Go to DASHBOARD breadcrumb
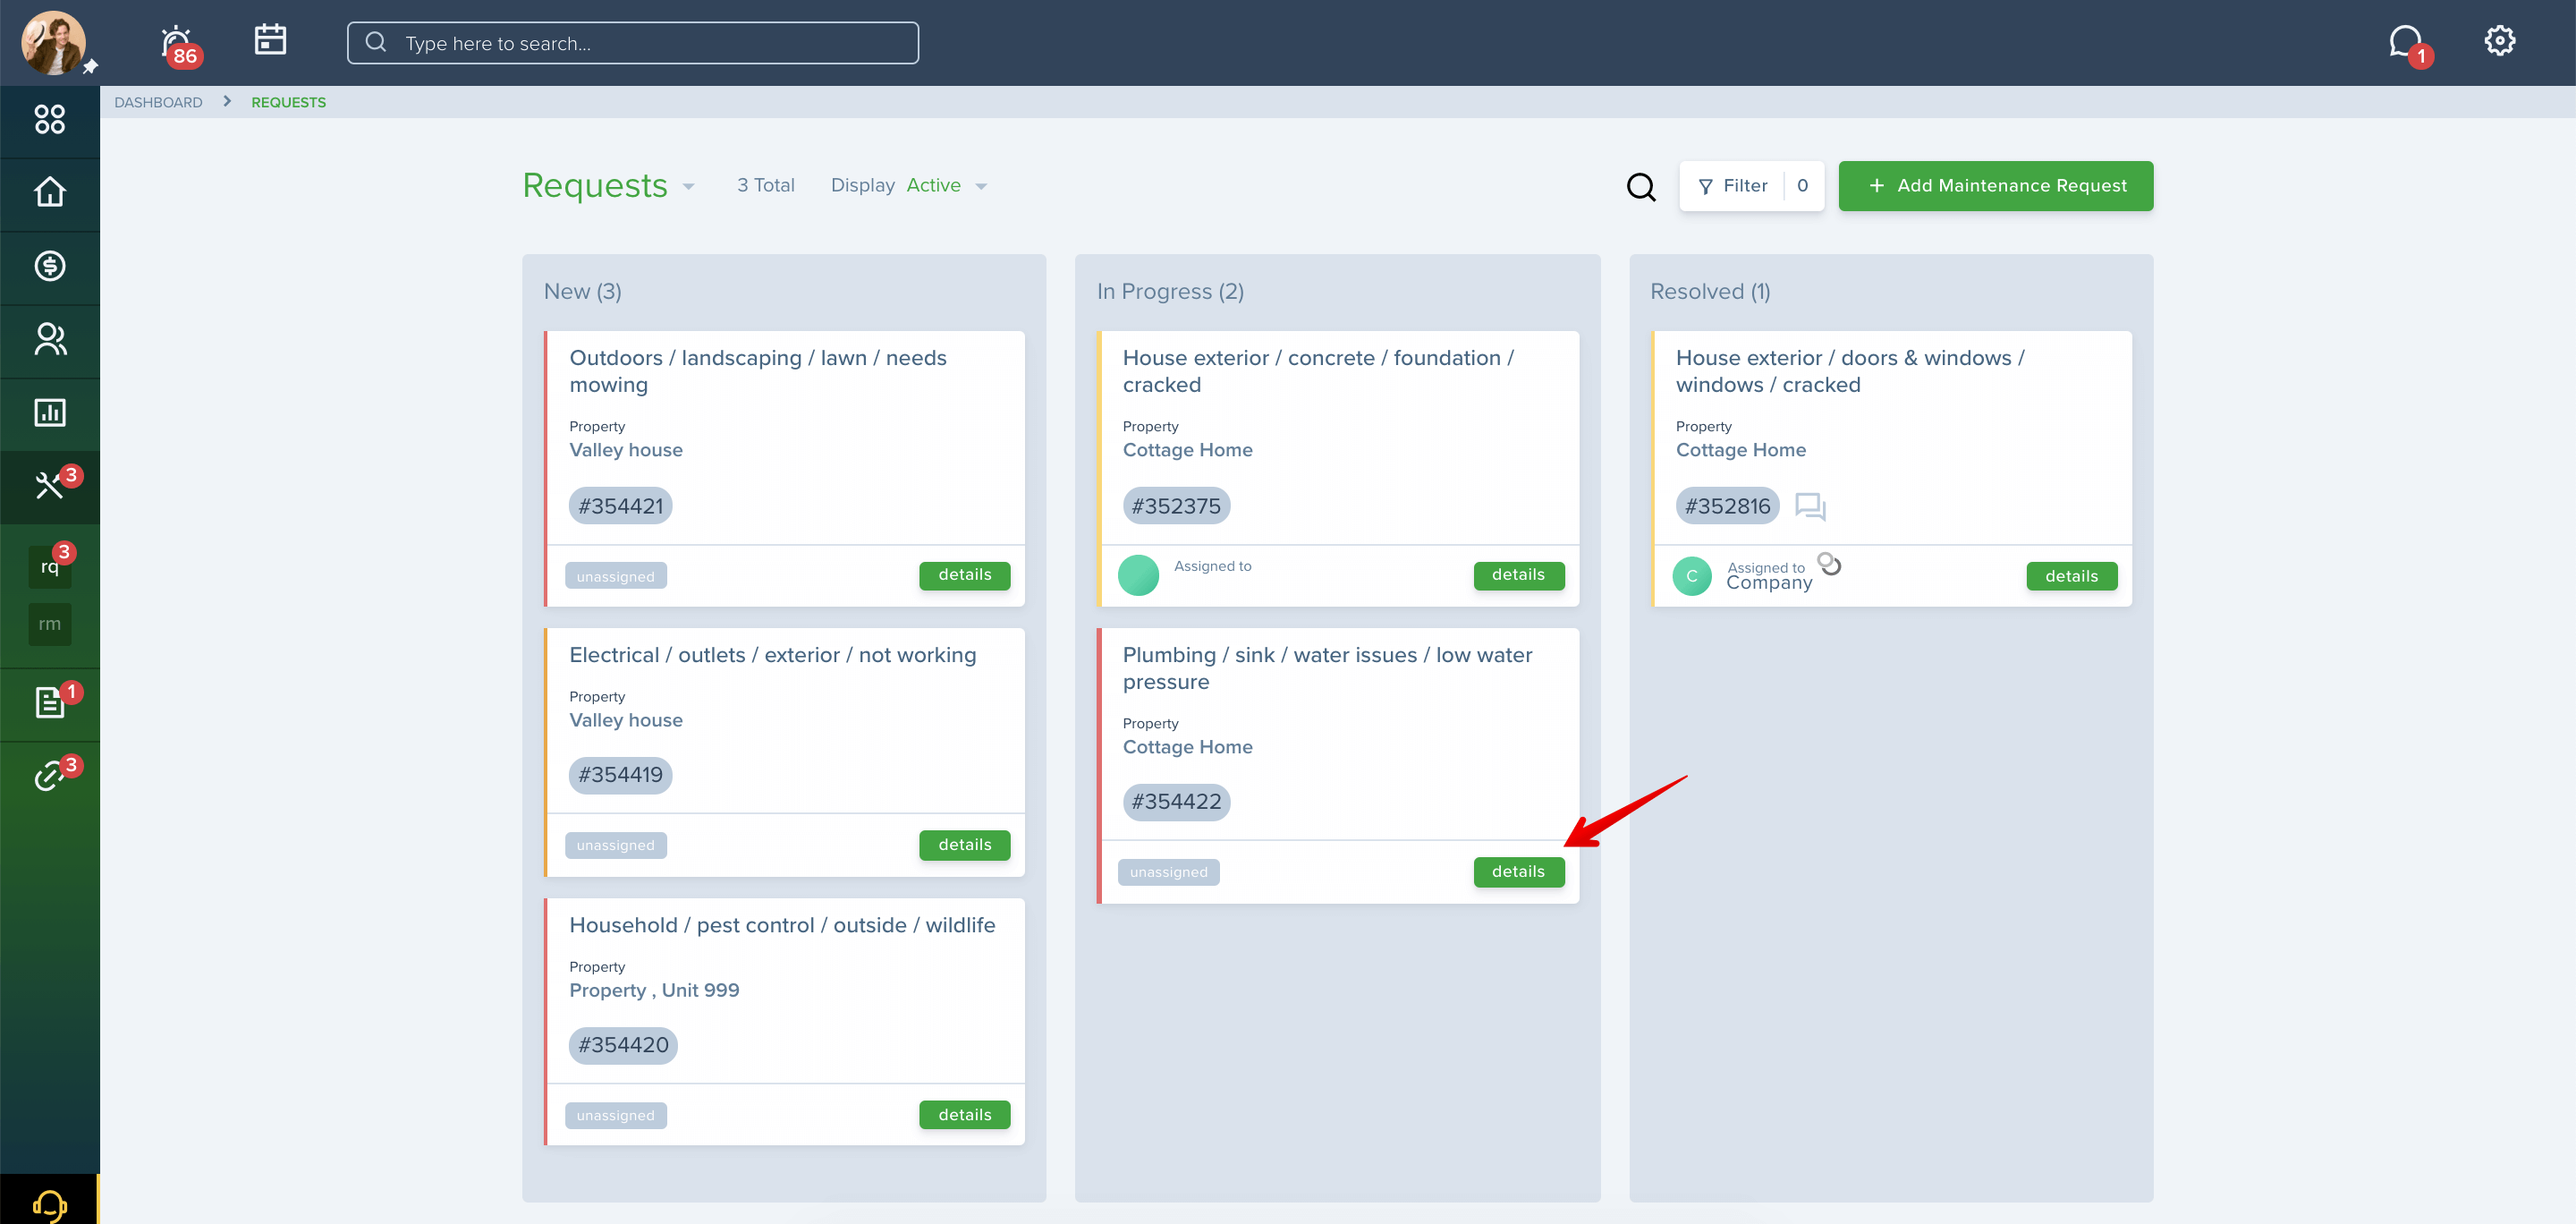This screenshot has width=2576, height=1224. click(x=158, y=102)
